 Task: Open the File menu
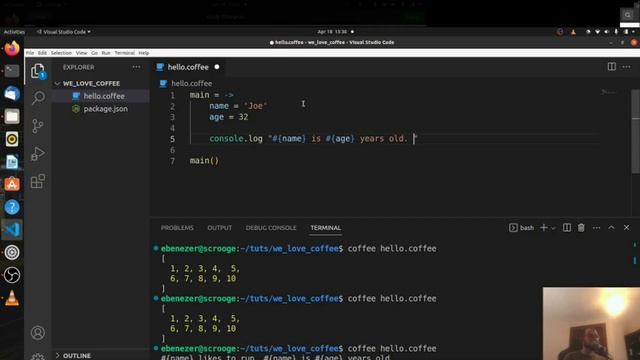pyautogui.click(x=30, y=53)
